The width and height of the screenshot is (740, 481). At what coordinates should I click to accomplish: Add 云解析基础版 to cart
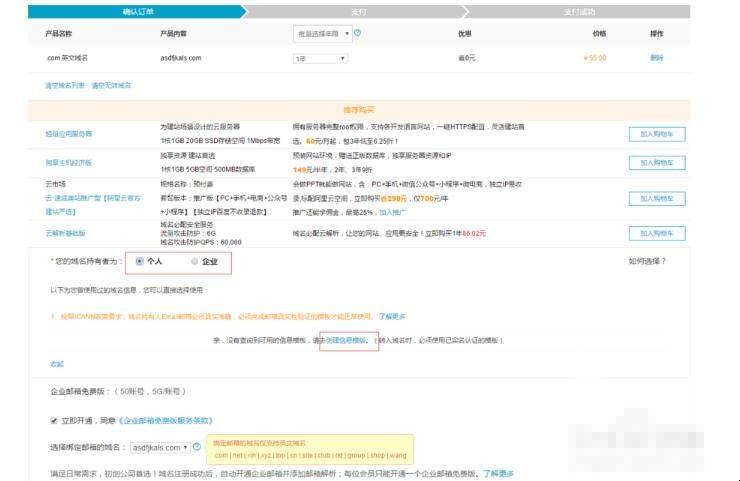click(x=657, y=233)
